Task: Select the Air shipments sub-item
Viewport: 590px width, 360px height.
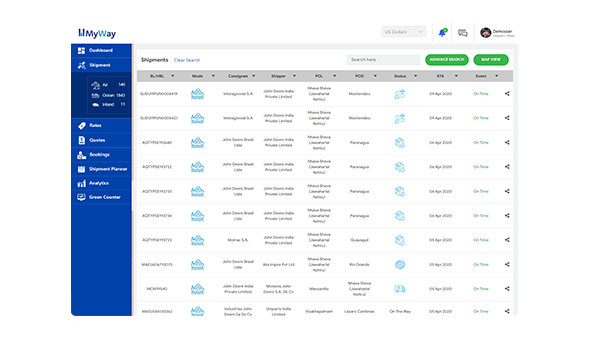Action: (x=108, y=85)
